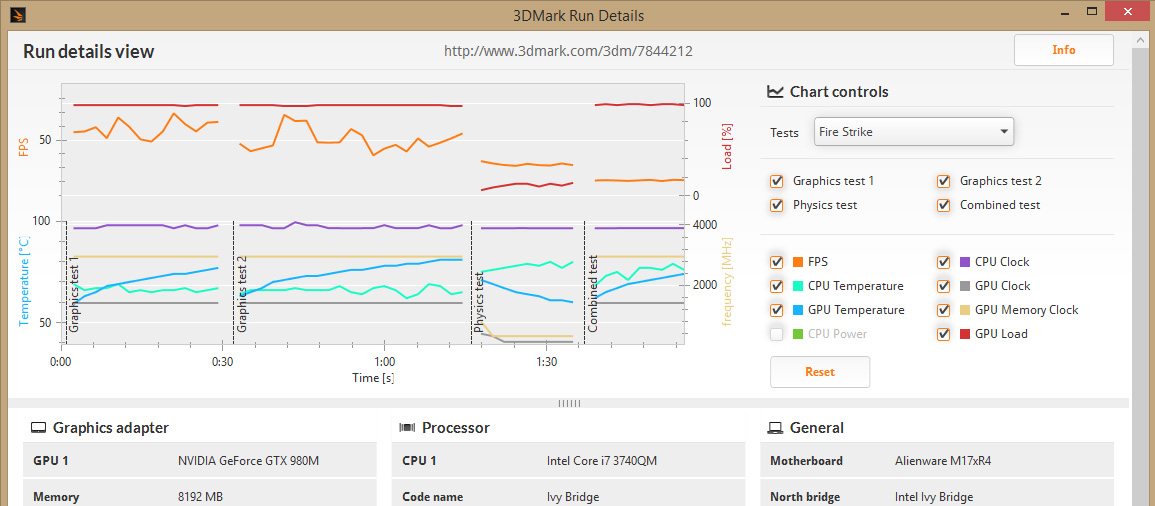Click the splitter grip below the chart
The image size is (1155, 506).
(x=569, y=403)
